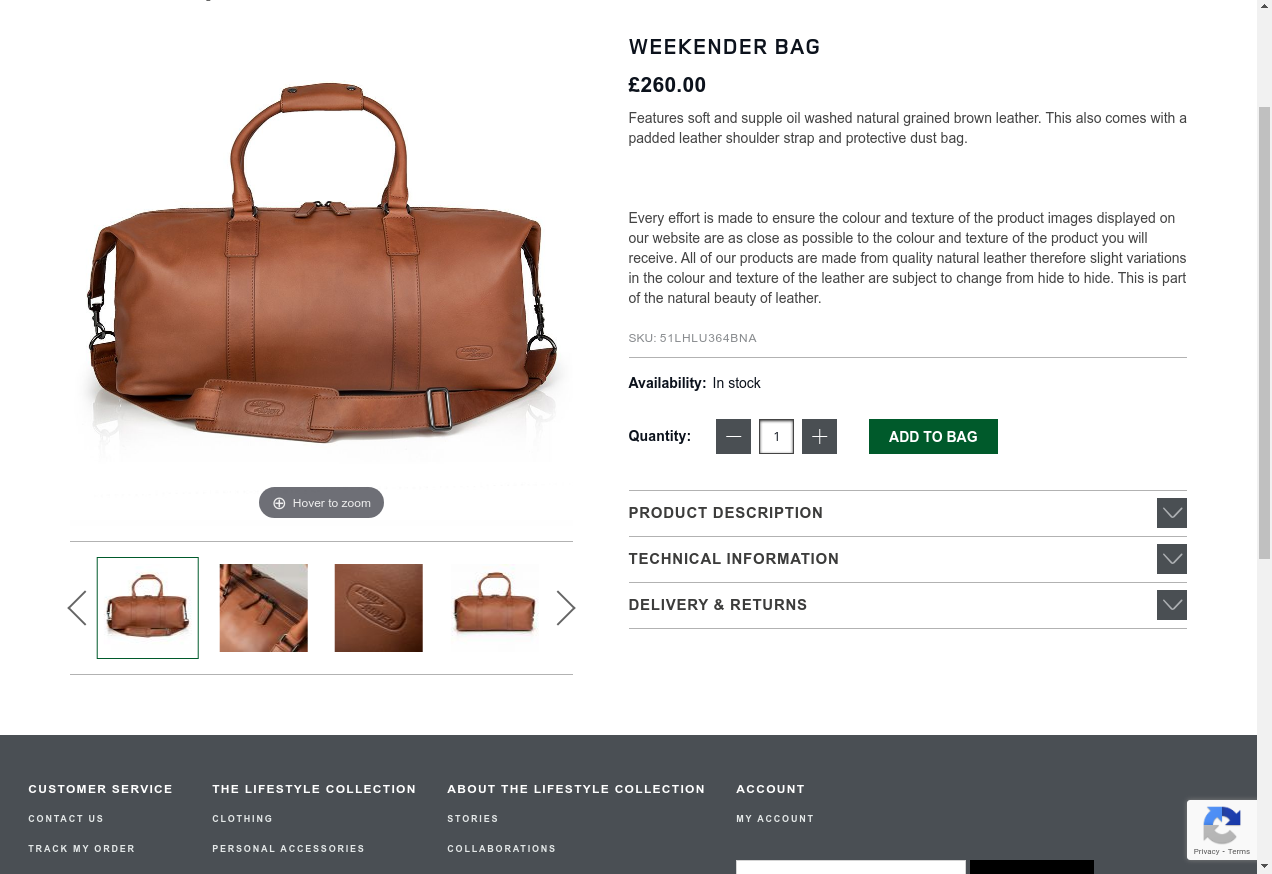
Task: Expand Technical Information chevron
Action: pos(1172,559)
